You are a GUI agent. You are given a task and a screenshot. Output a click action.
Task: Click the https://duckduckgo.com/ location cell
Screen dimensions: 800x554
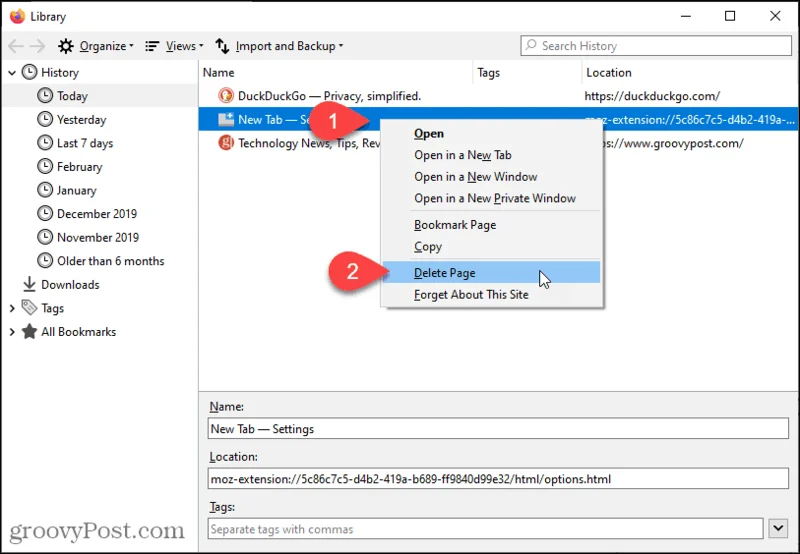[652, 96]
